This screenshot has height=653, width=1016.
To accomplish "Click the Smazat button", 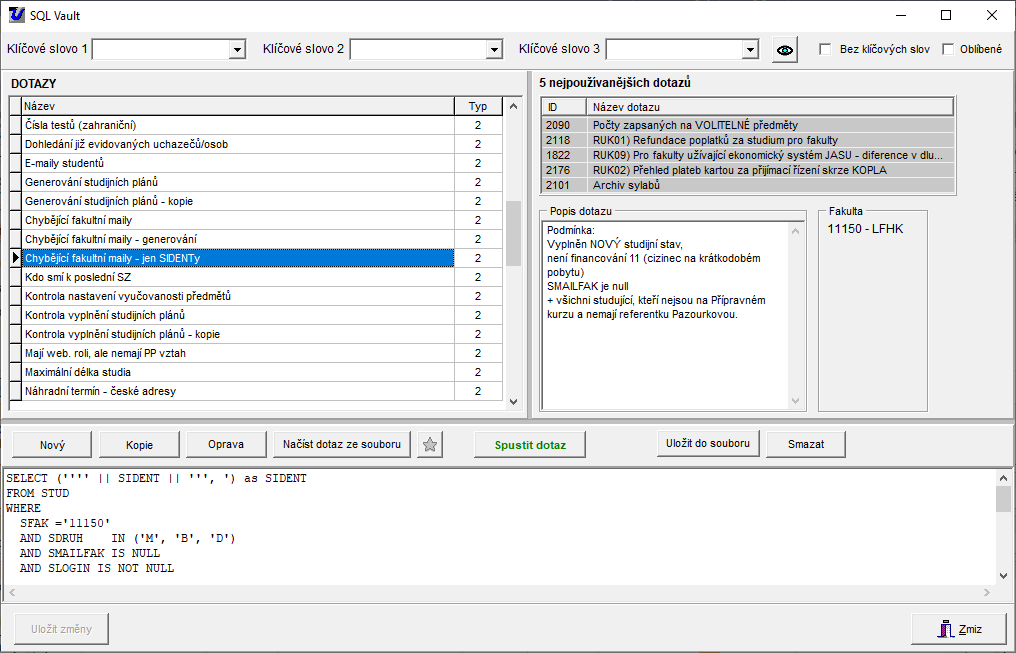I will (806, 444).
